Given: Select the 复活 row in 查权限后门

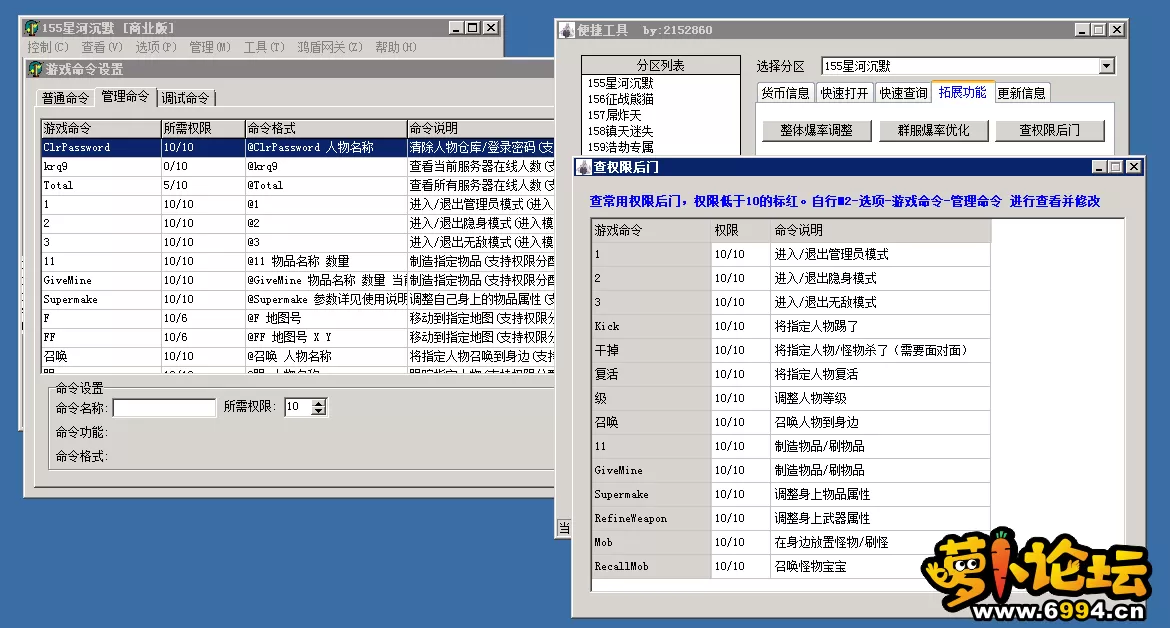Looking at the screenshot, I should tap(791, 374).
